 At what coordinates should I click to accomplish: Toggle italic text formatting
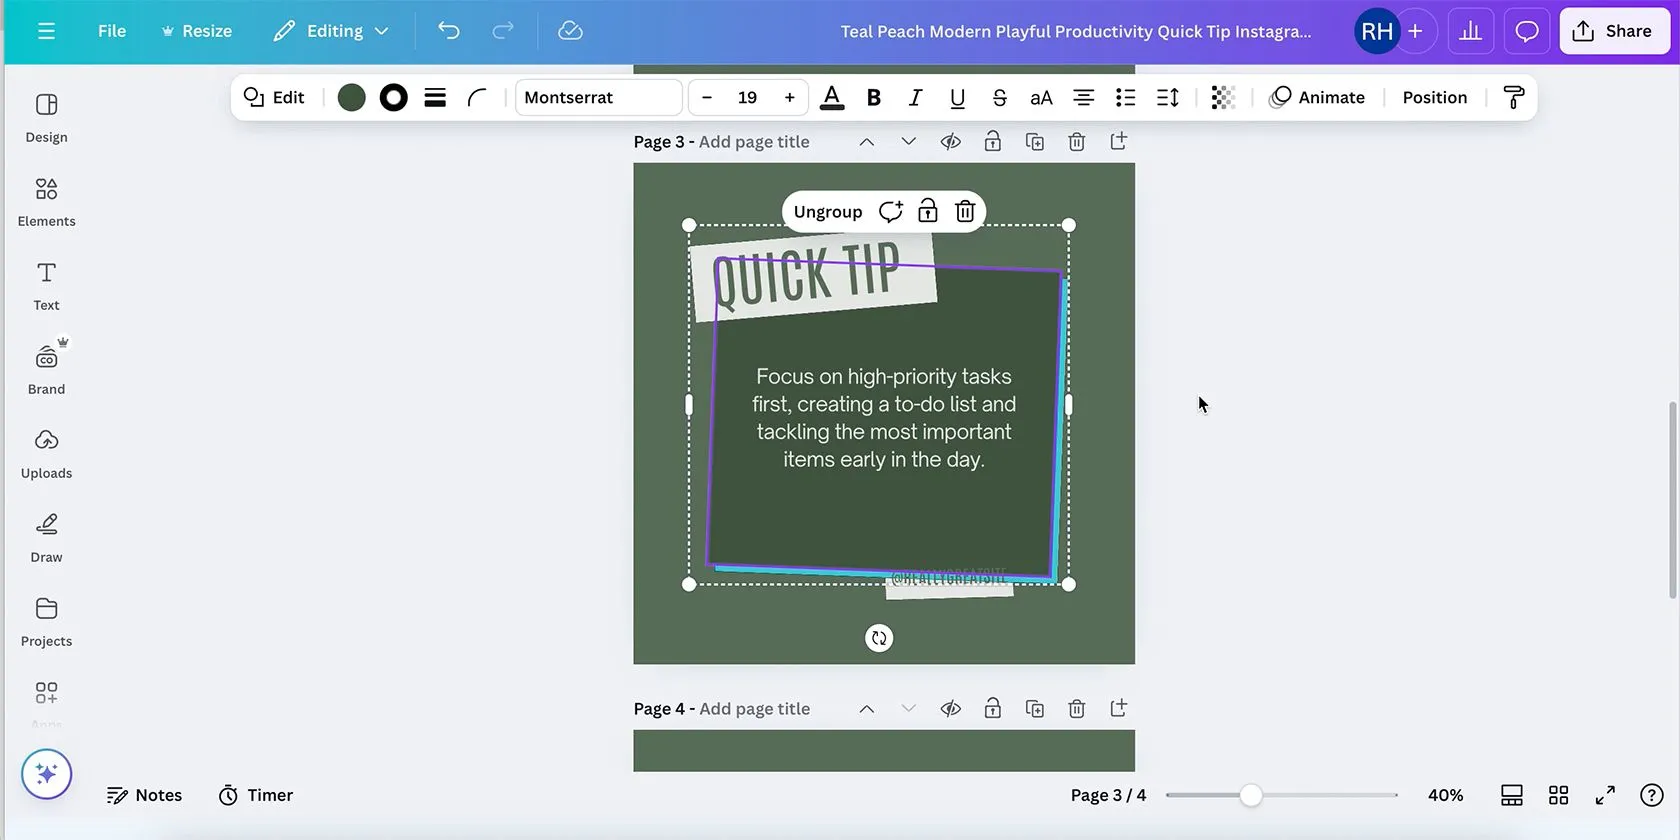coord(915,97)
